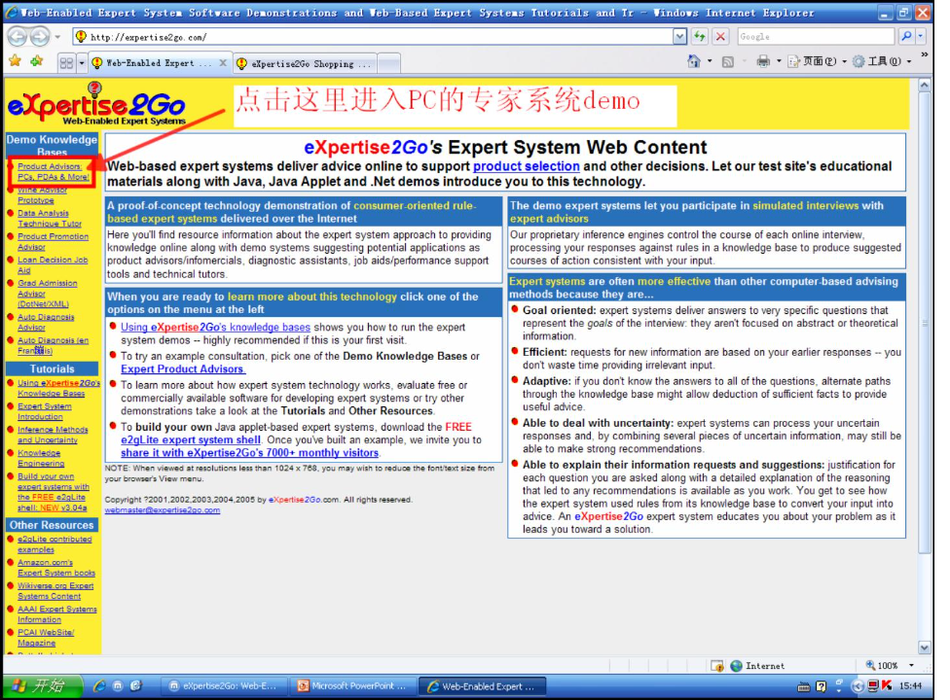Screen dimensions: 950x700
Task: Click the browser Back arrow button
Action: pos(17,36)
